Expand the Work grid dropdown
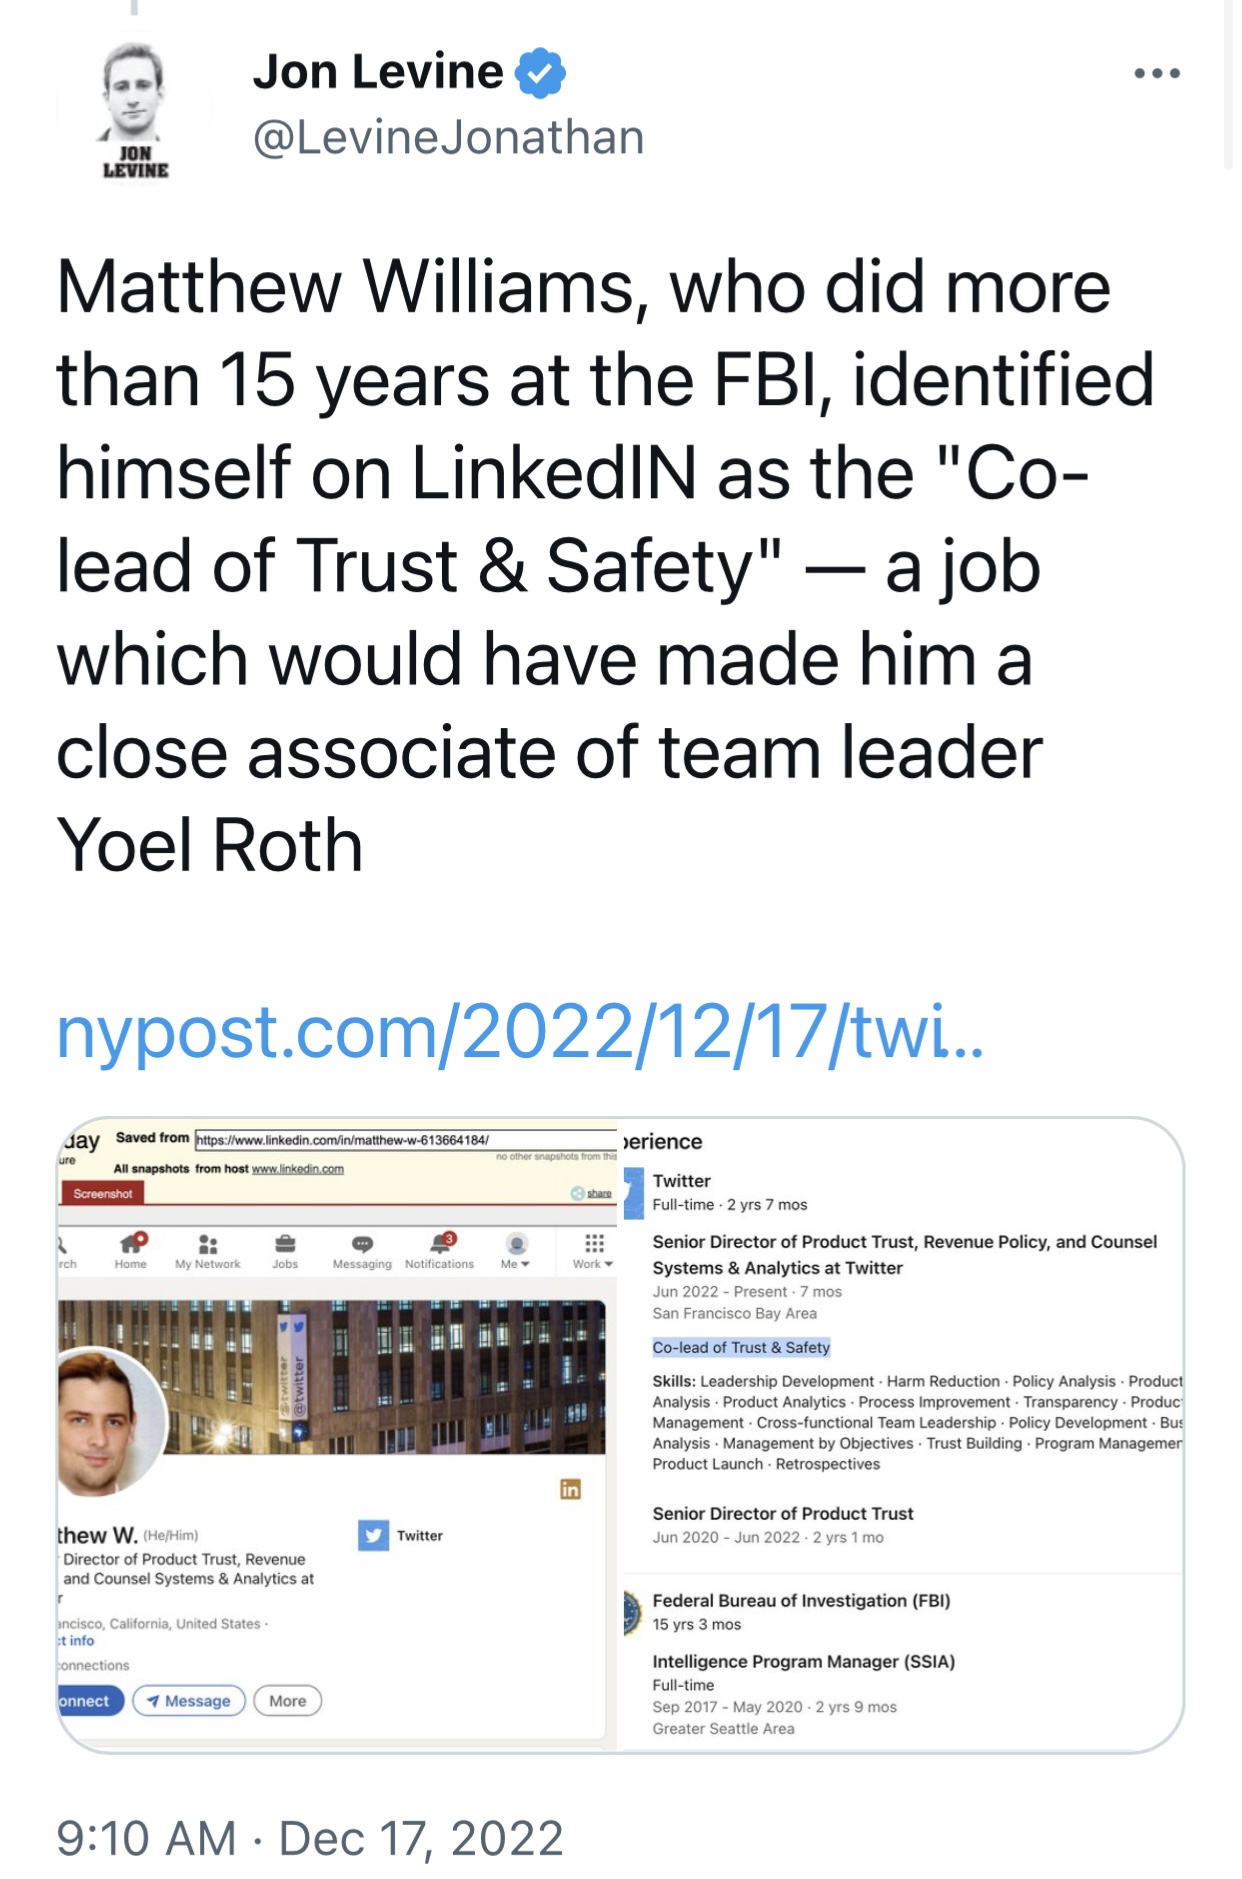 [593, 1250]
